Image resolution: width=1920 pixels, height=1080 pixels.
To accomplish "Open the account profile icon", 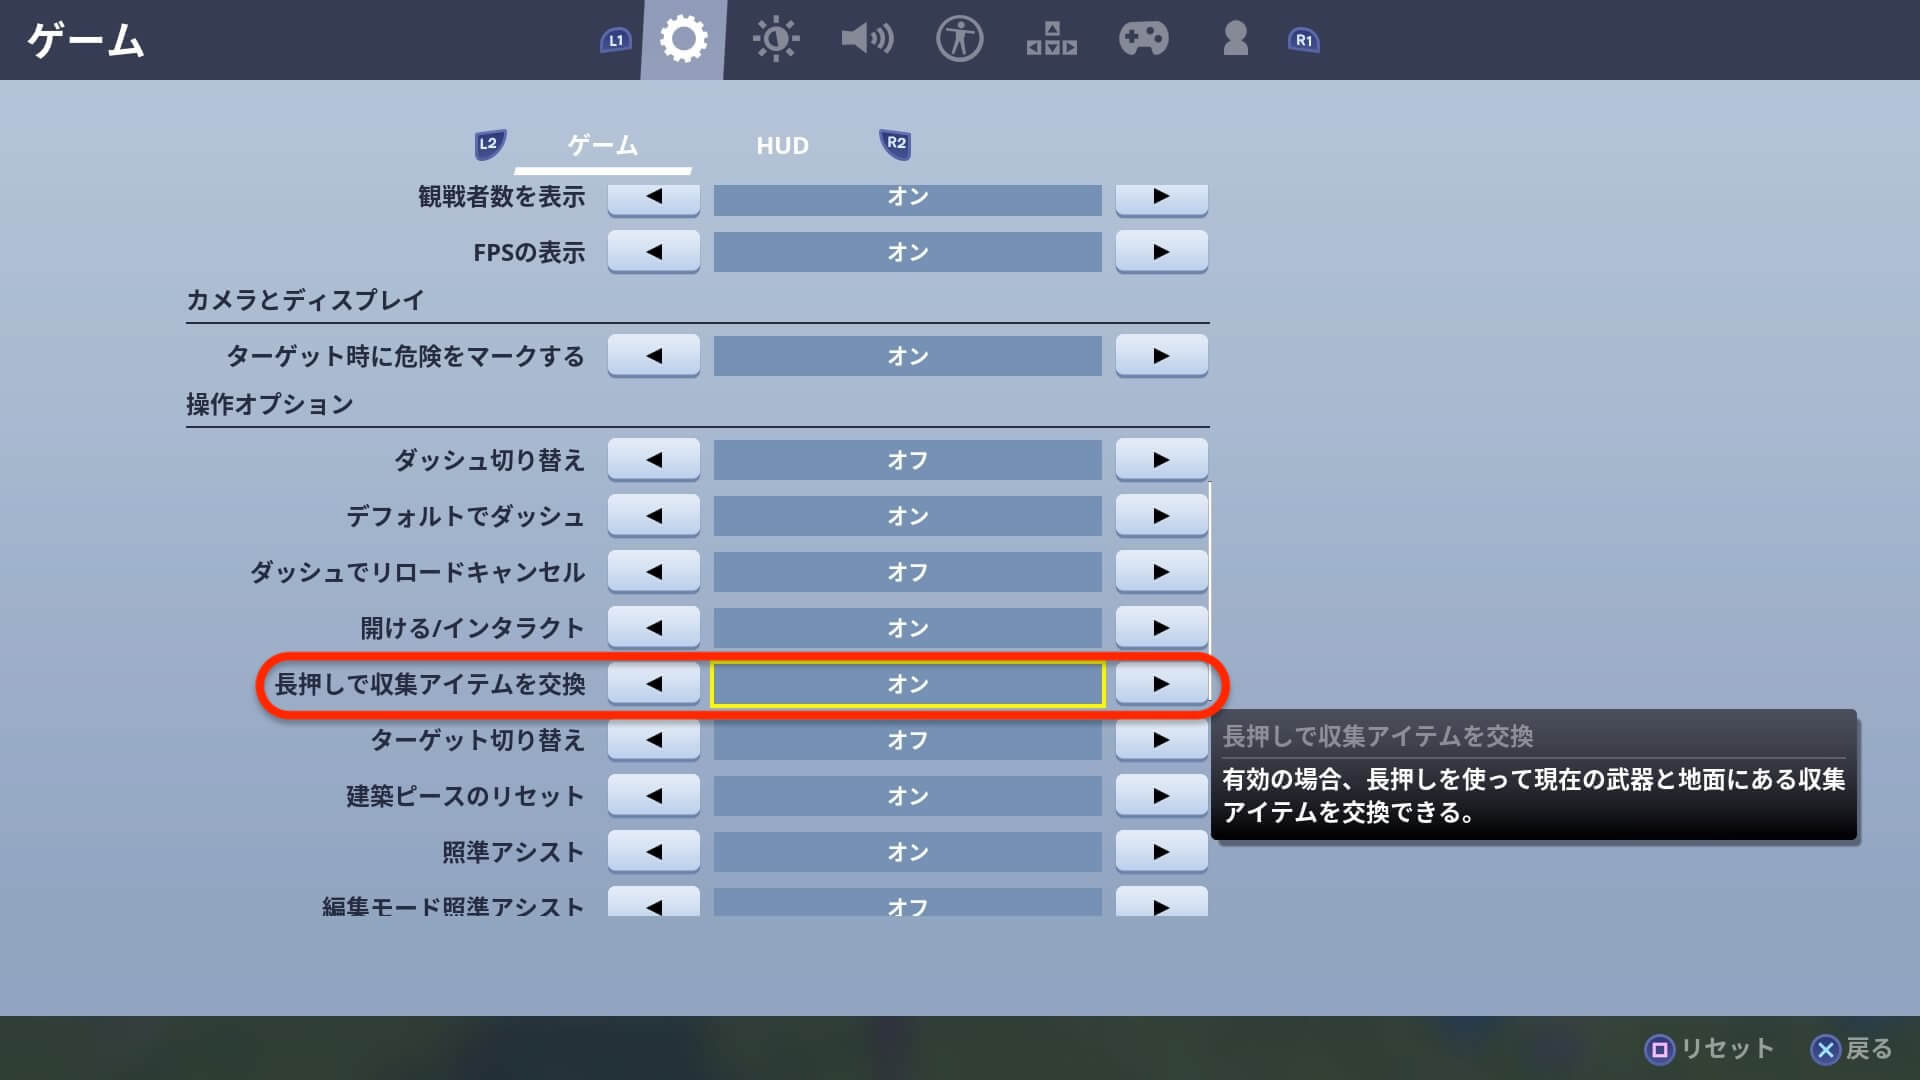I will [x=1235, y=40].
